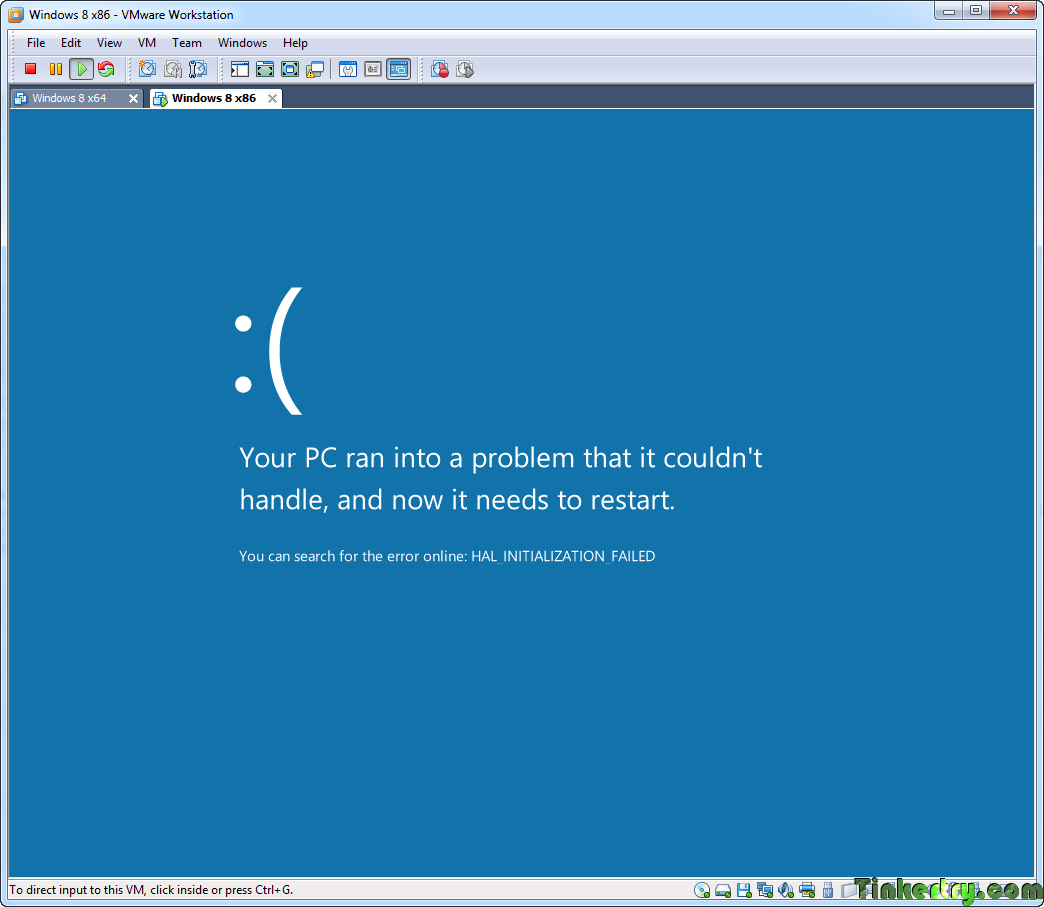Switch to quick switch mode icon
This screenshot has width=1044, height=907.
(265, 69)
